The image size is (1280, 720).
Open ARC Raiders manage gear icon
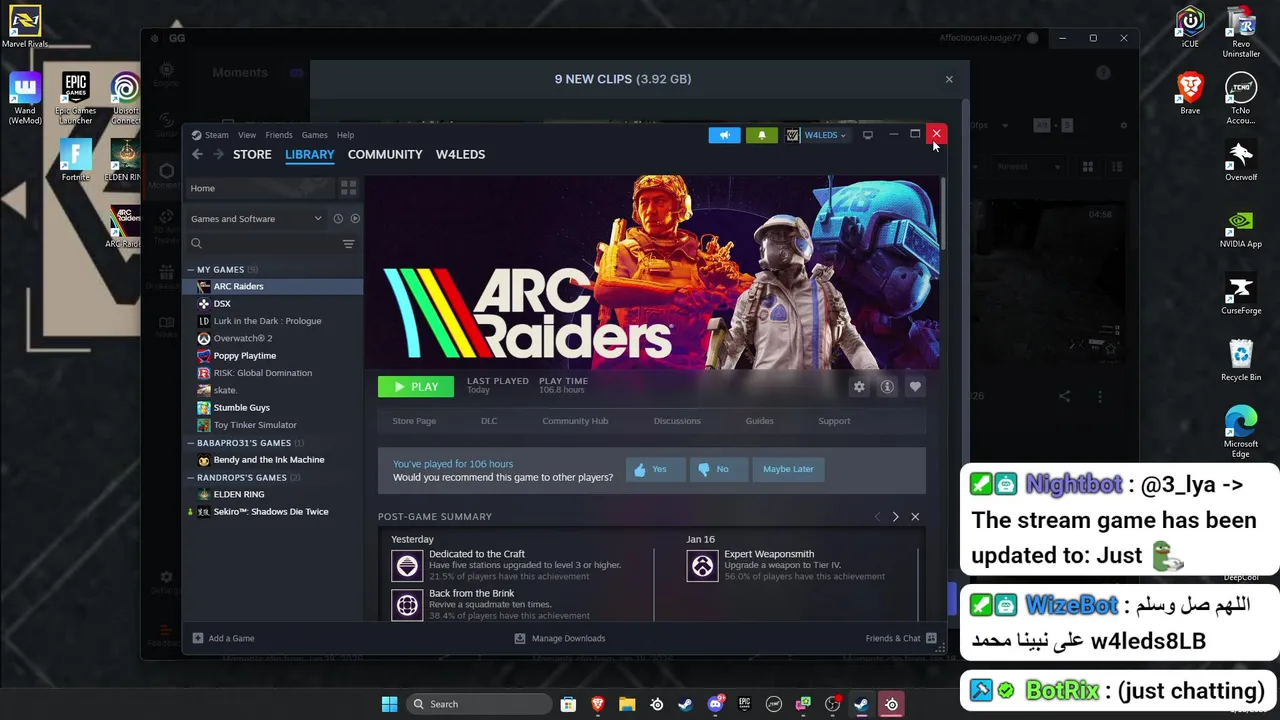[859, 387]
